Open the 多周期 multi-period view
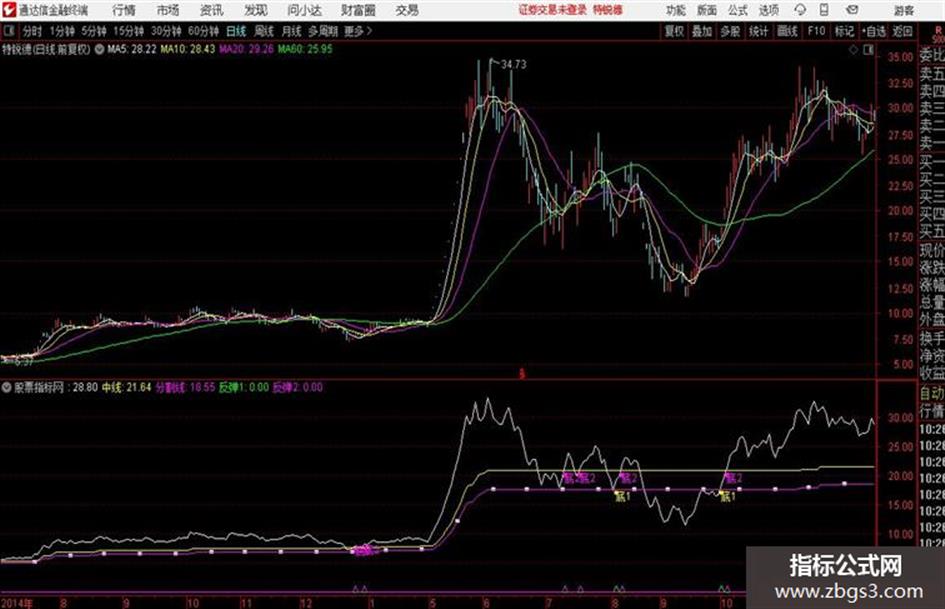The width and height of the screenshot is (945, 609). pos(323,31)
